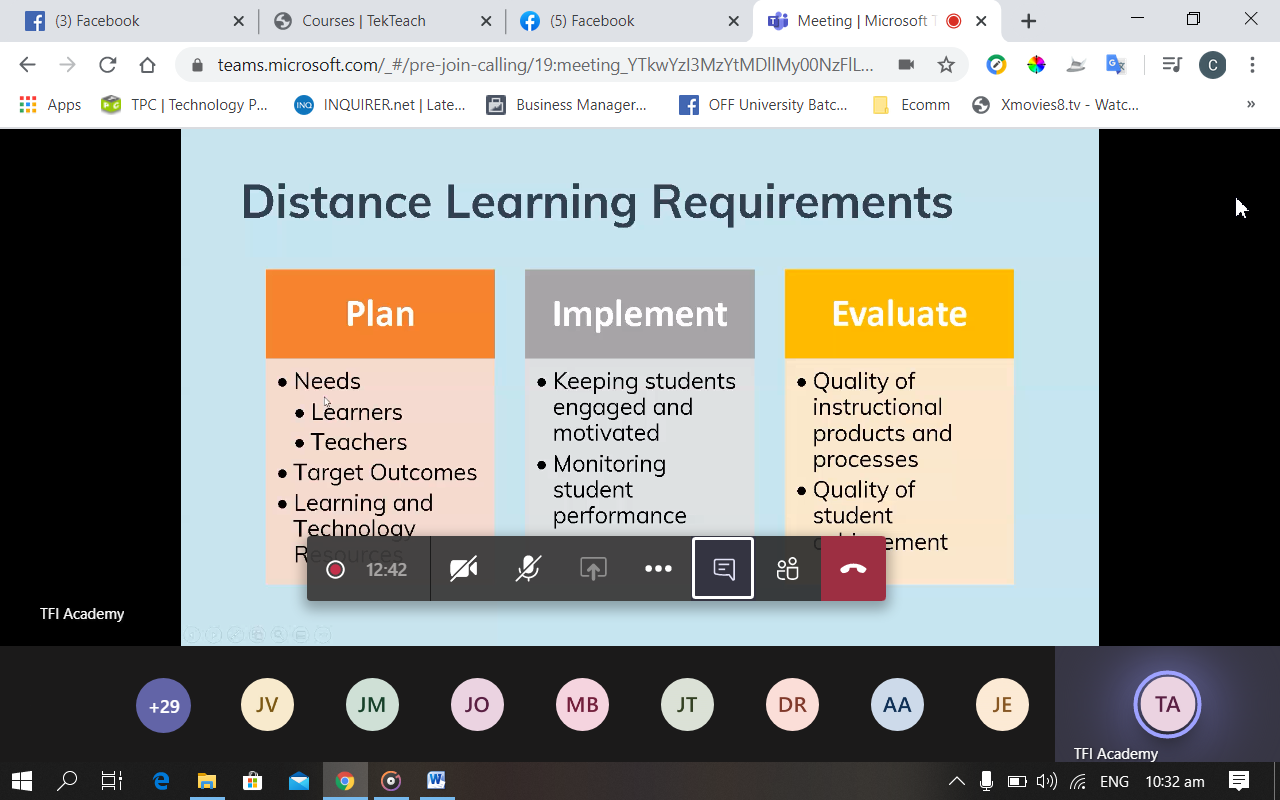Click the bookmarks overflow chevron
Image resolution: width=1280 pixels, height=800 pixels.
point(1251,104)
